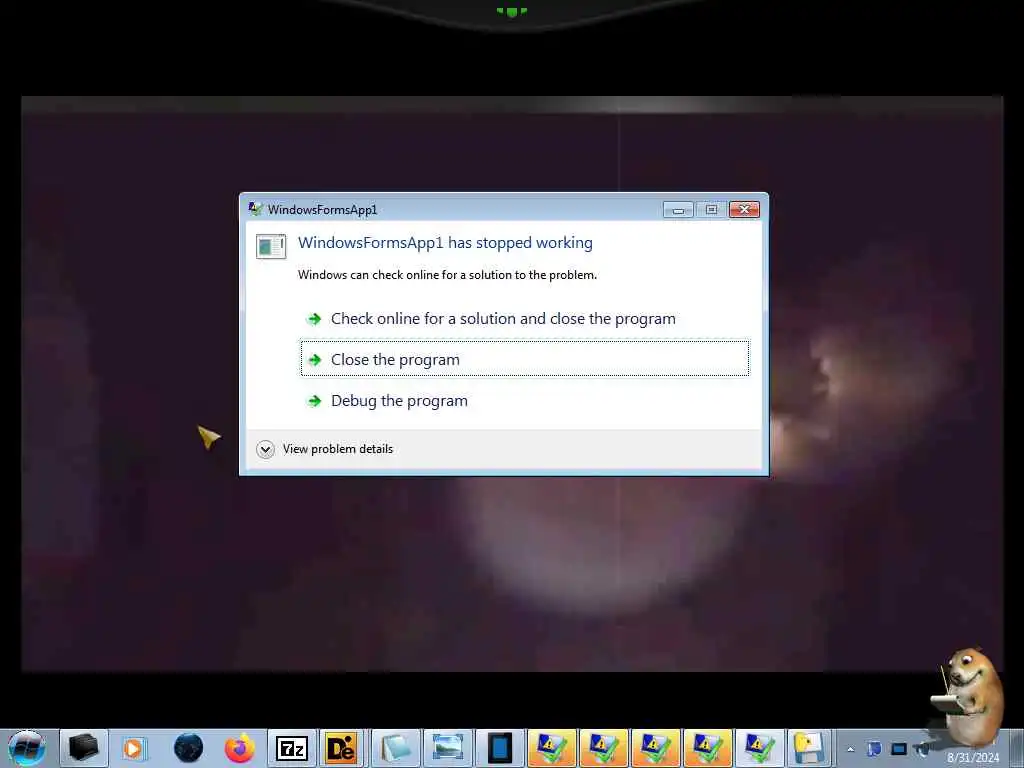This screenshot has height=768, width=1024.
Task: Close the WindowsFormsApp1 error dialog
Action: click(744, 210)
